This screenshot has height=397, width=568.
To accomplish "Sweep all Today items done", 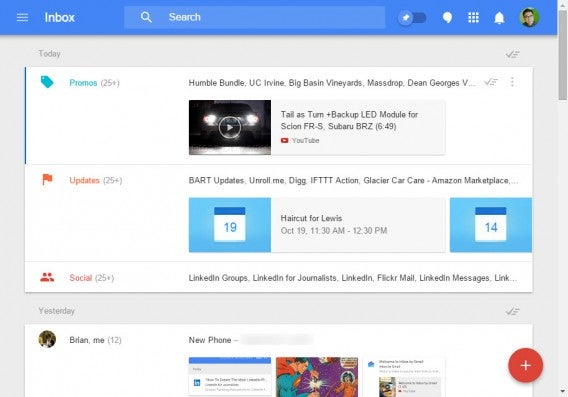I will [x=513, y=54].
